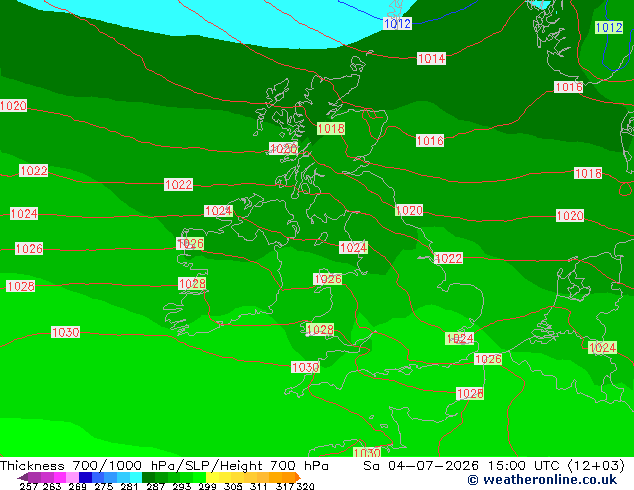Click the first yellow legend swatch
The height and width of the screenshot is (490, 634).
click(213, 477)
